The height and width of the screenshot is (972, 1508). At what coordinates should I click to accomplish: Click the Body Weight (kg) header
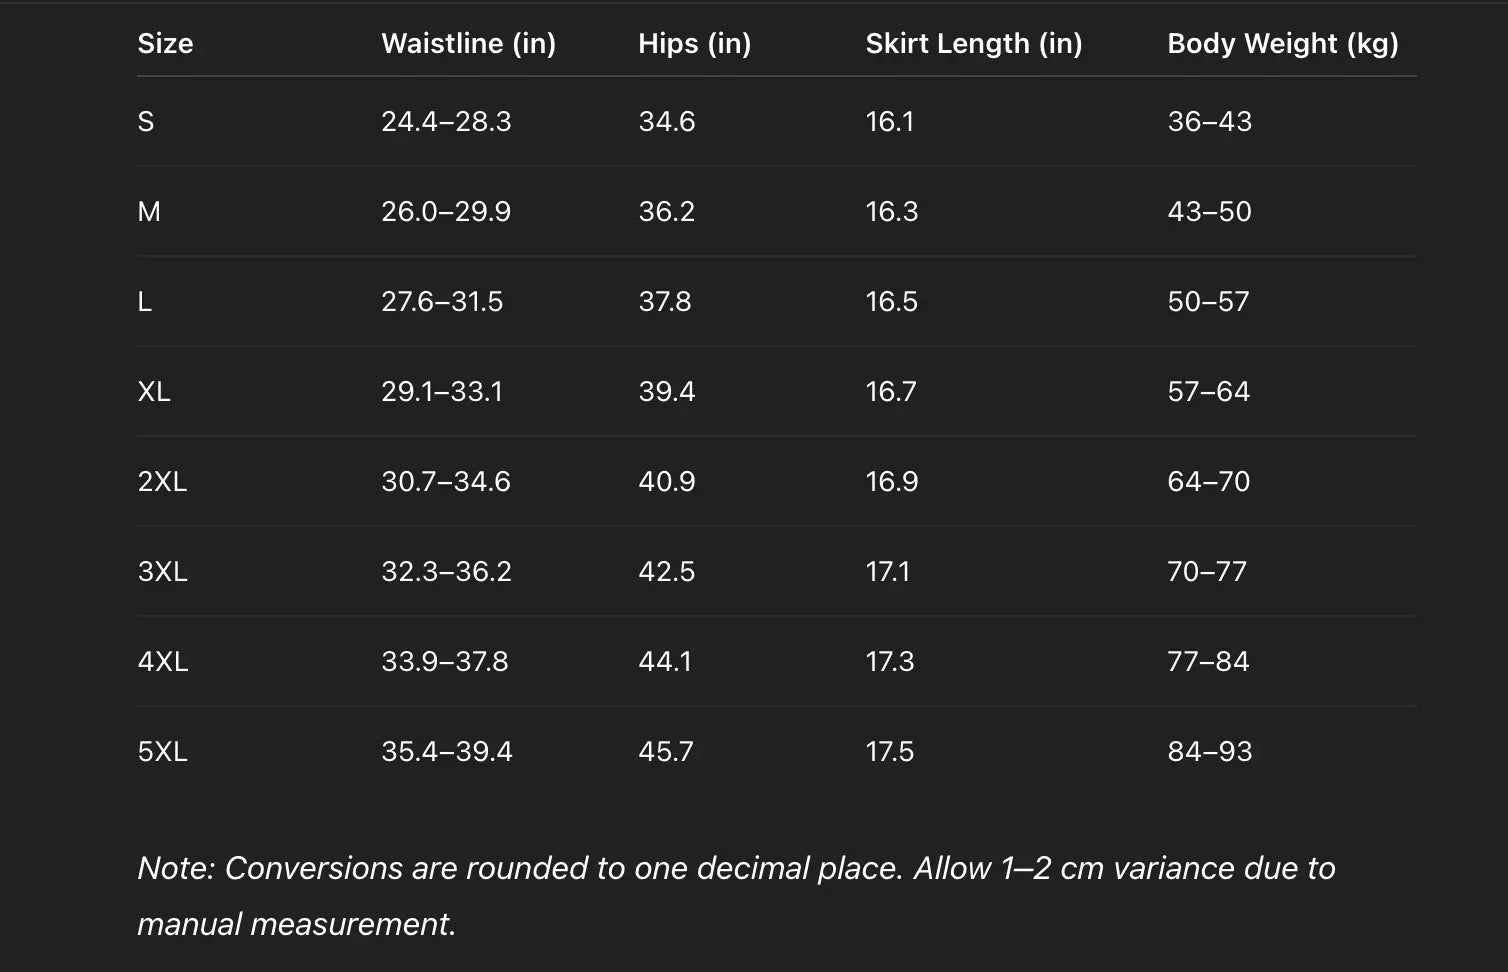[1282, 44]
